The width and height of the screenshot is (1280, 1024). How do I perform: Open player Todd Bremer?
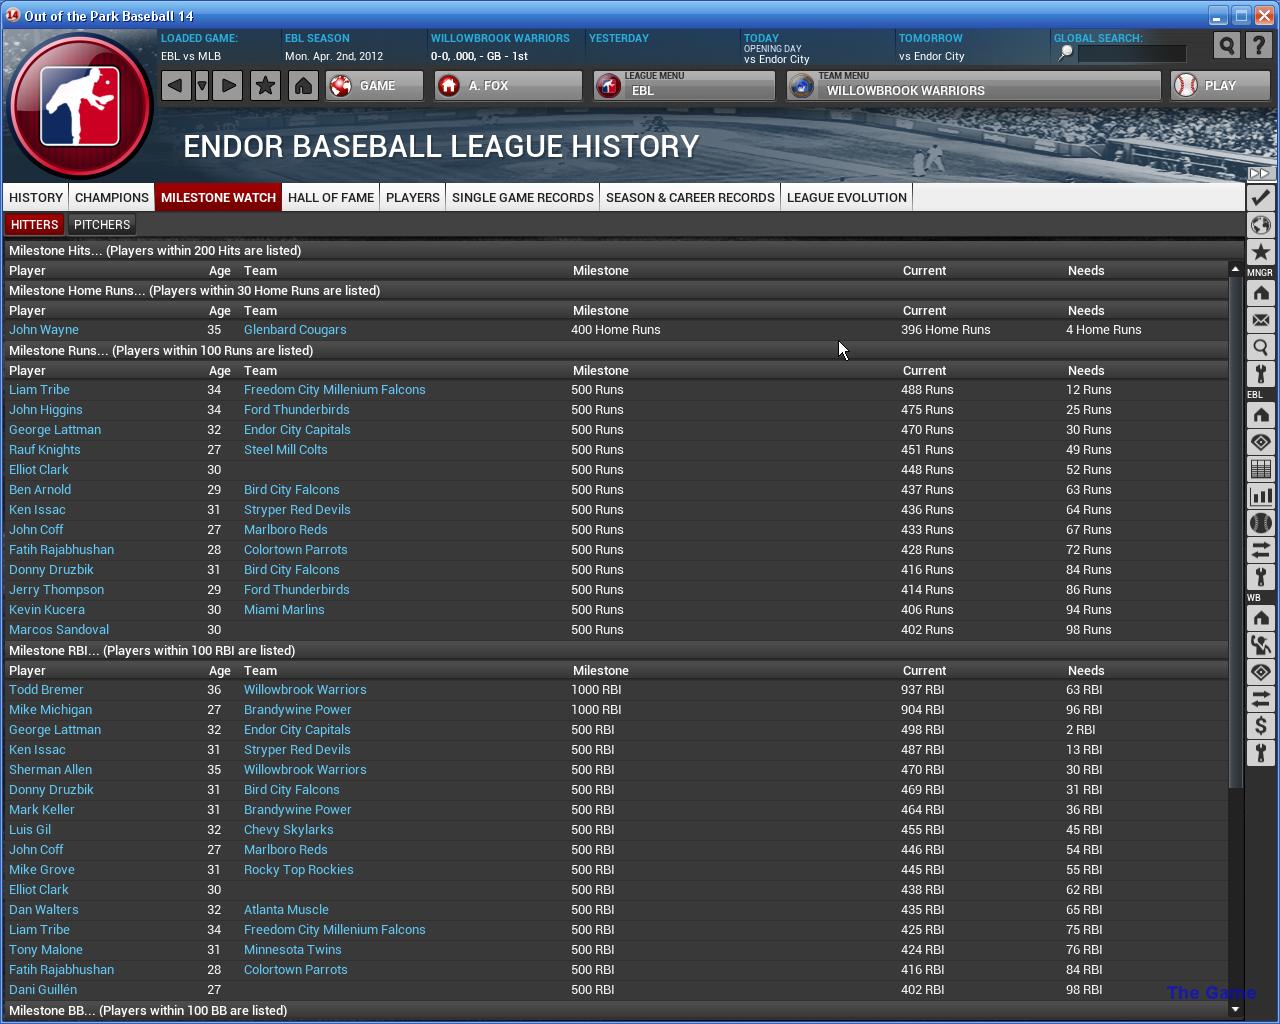46,690
